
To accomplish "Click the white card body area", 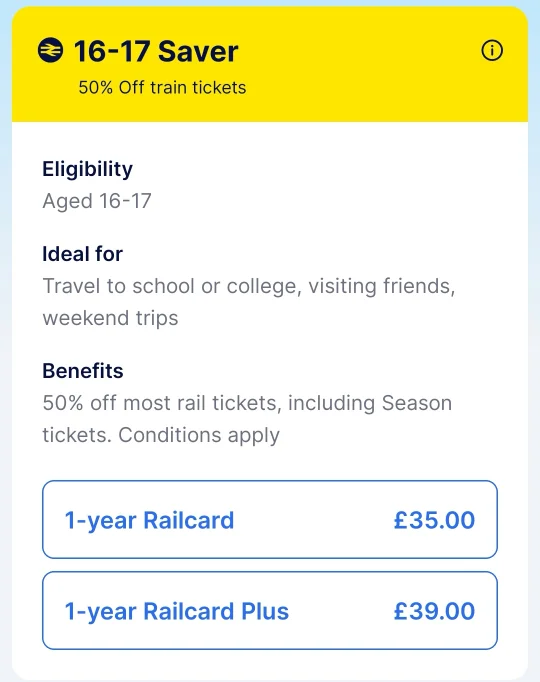I will tap(270, 400).
